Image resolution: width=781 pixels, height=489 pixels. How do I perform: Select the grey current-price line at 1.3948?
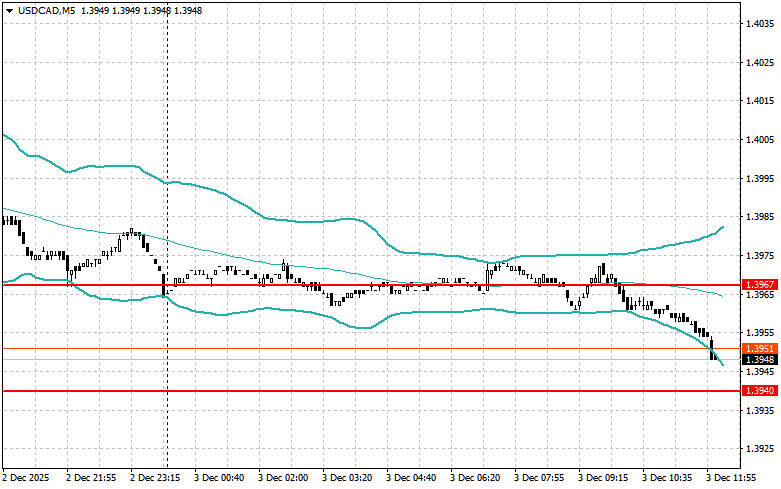[x=372, y=360]
